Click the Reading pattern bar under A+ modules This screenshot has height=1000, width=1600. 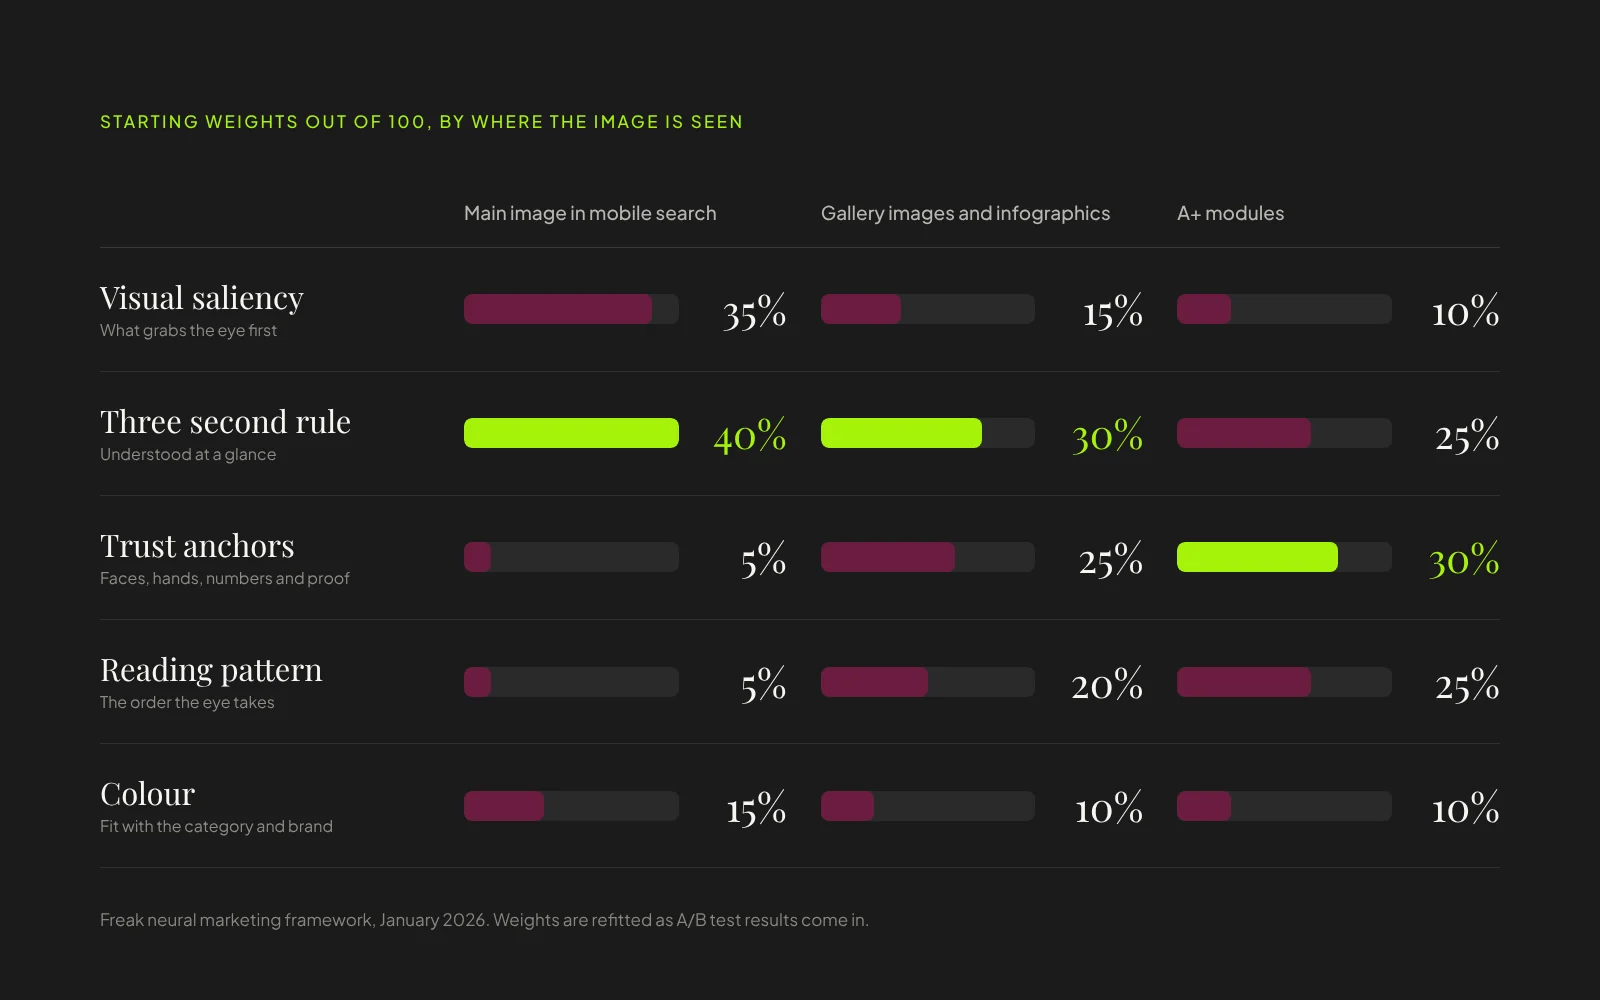point(1284,682)
